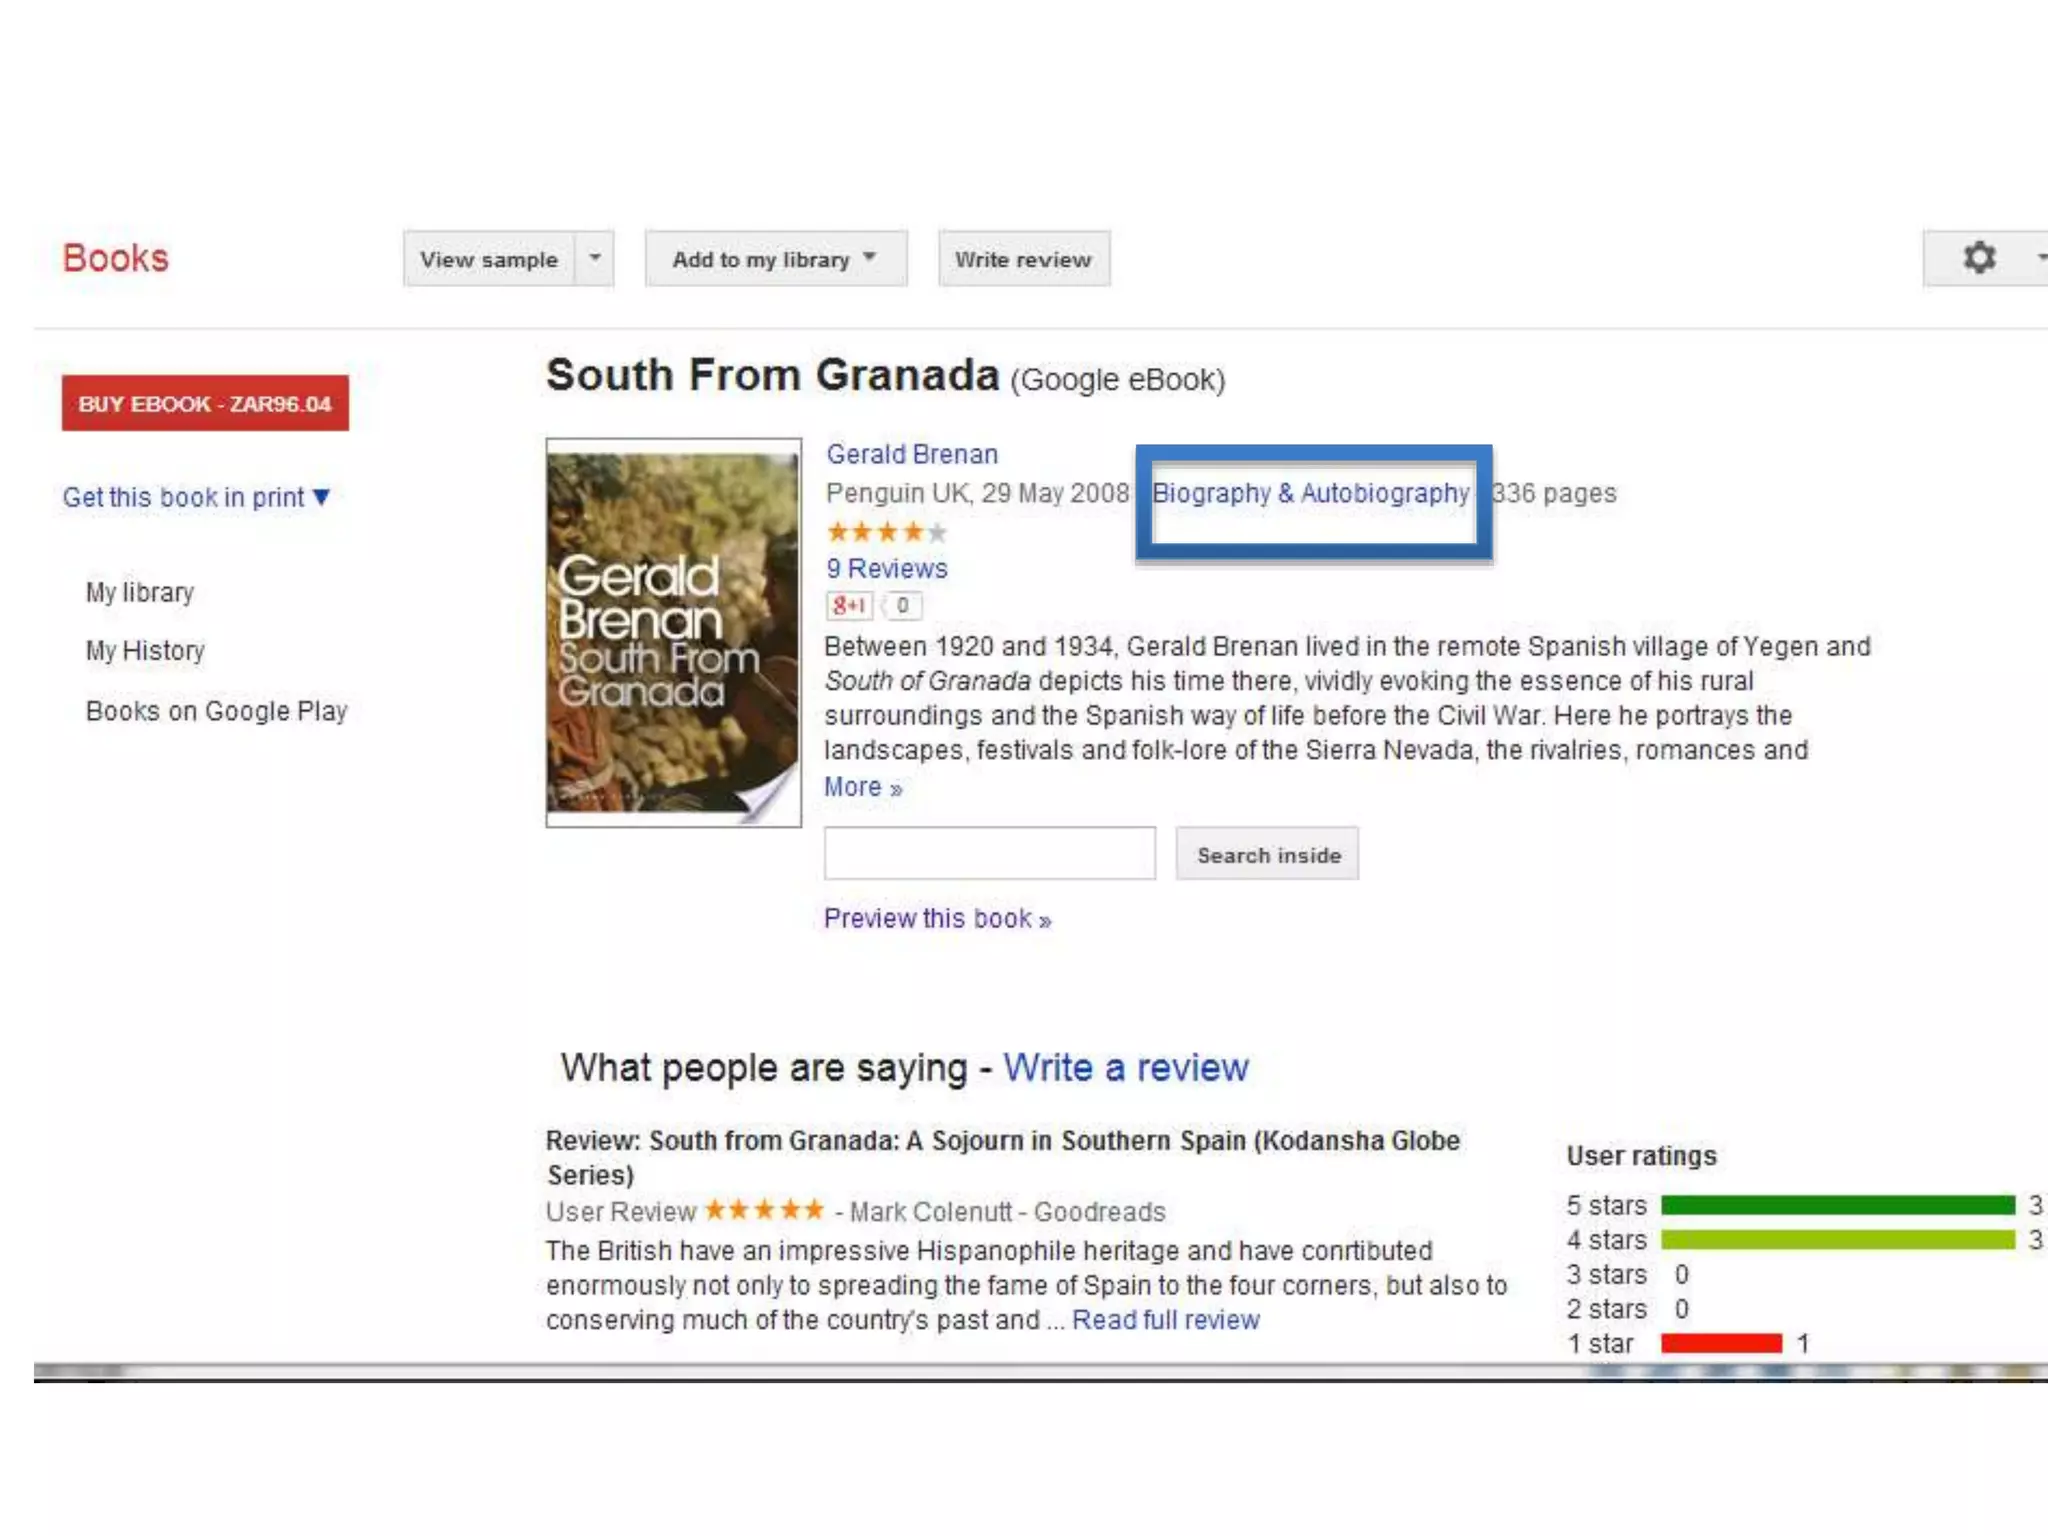Open the View sample dropdown arrow

point(595,258)
